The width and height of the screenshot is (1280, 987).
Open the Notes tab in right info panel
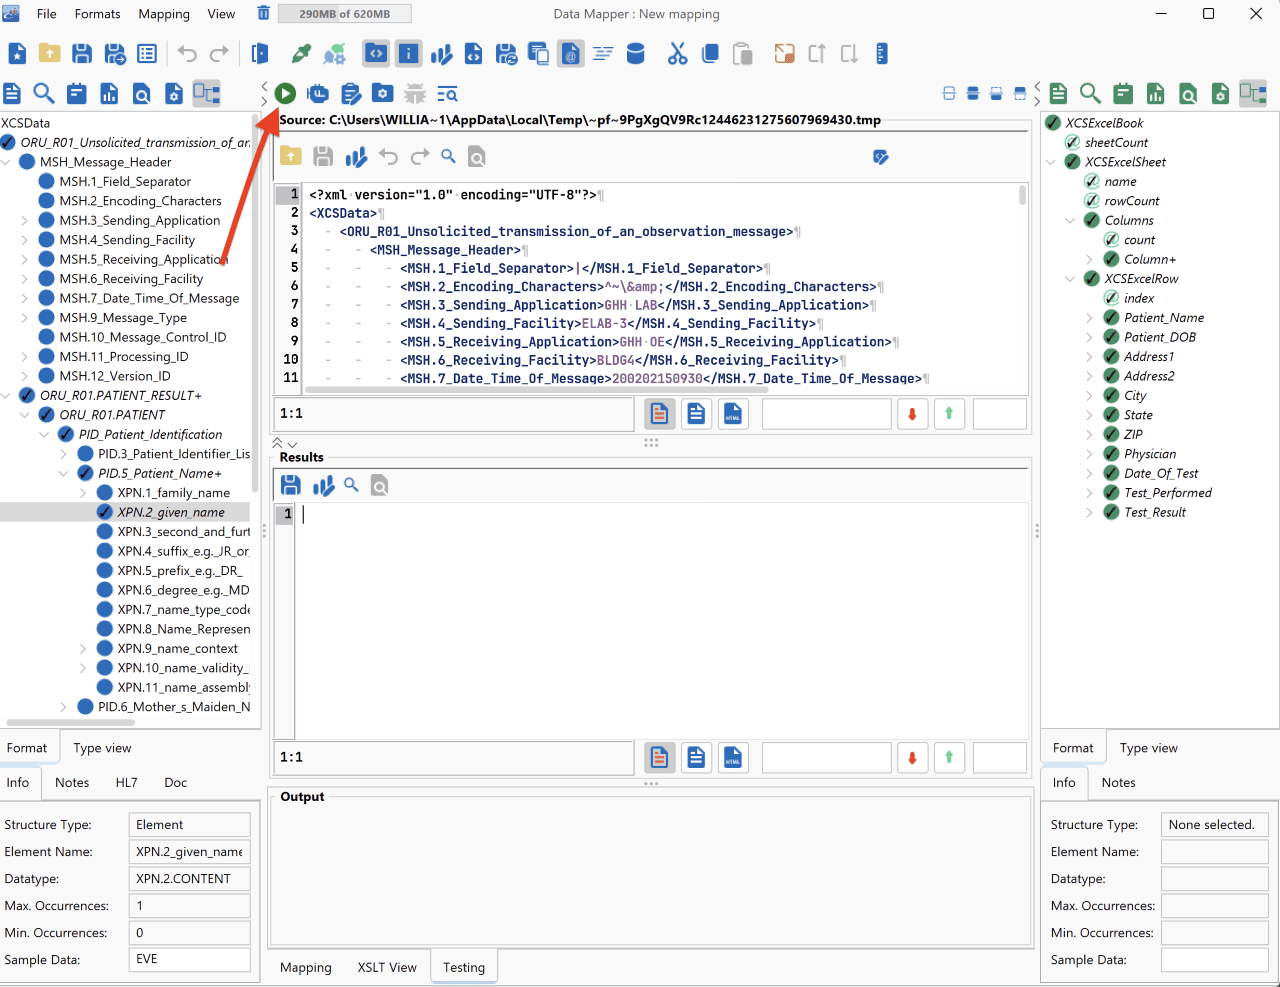(1118, 782)
